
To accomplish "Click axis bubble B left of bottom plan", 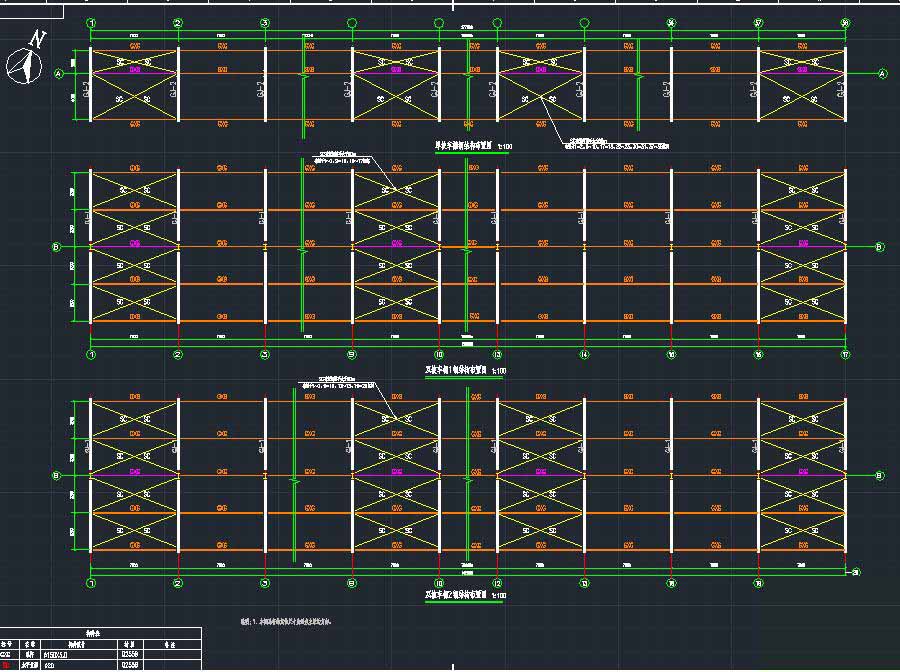I will 56,476.
